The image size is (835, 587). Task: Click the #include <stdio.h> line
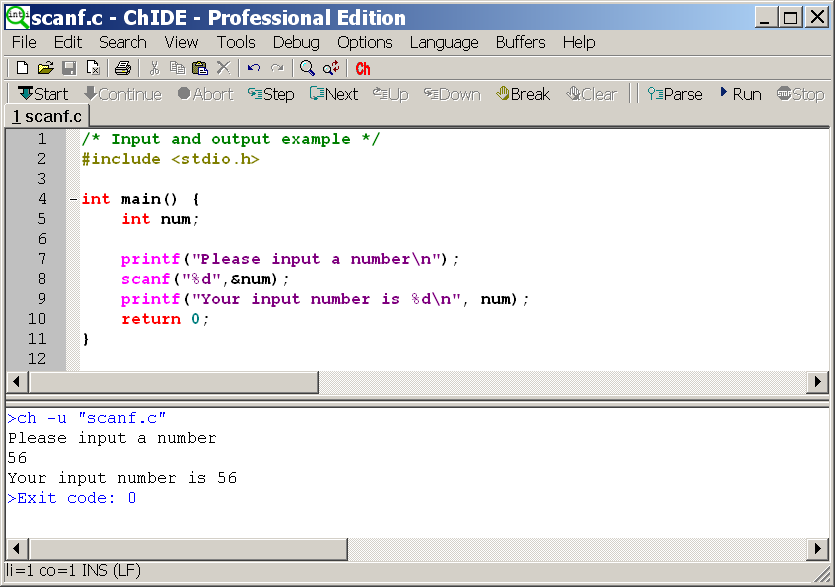point(170,159)
